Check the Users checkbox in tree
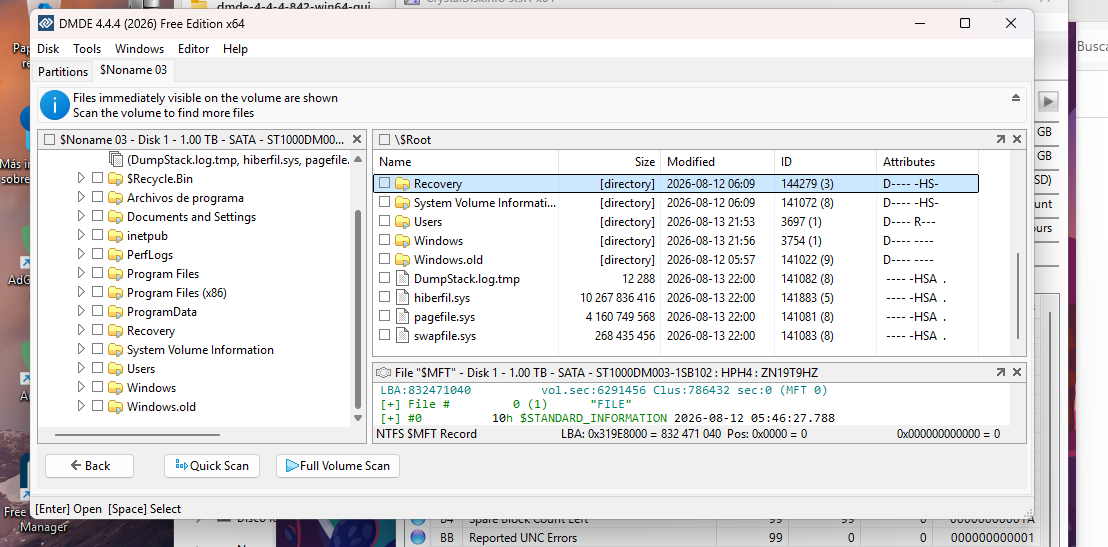The height and width of the screenshot is (547, 1108). pos(98,368)
